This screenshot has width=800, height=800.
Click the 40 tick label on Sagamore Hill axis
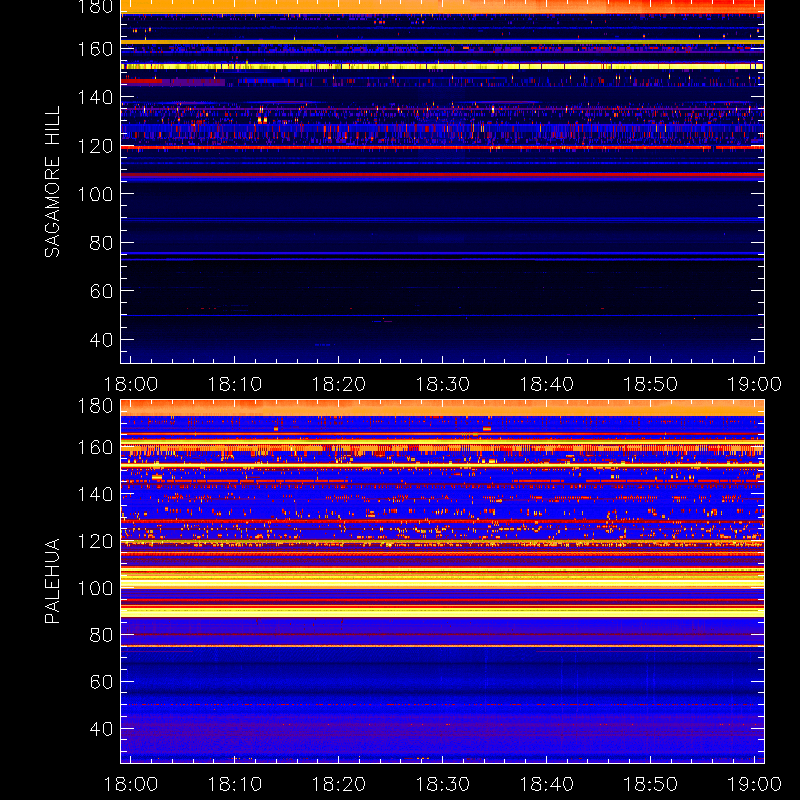point(101,339)
